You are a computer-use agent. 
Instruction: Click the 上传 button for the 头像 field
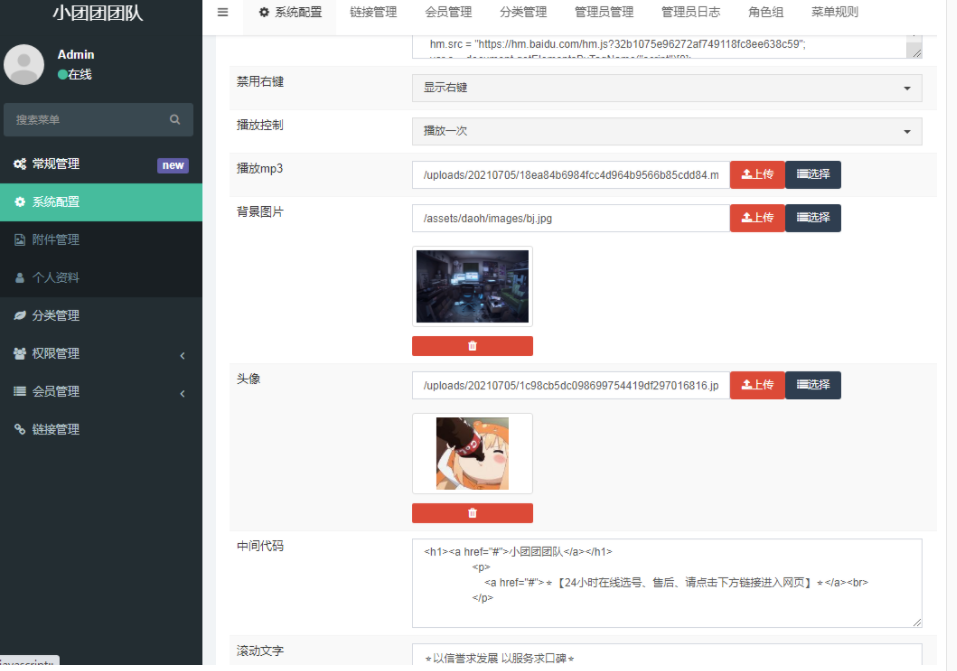click(x=757, y=384)
